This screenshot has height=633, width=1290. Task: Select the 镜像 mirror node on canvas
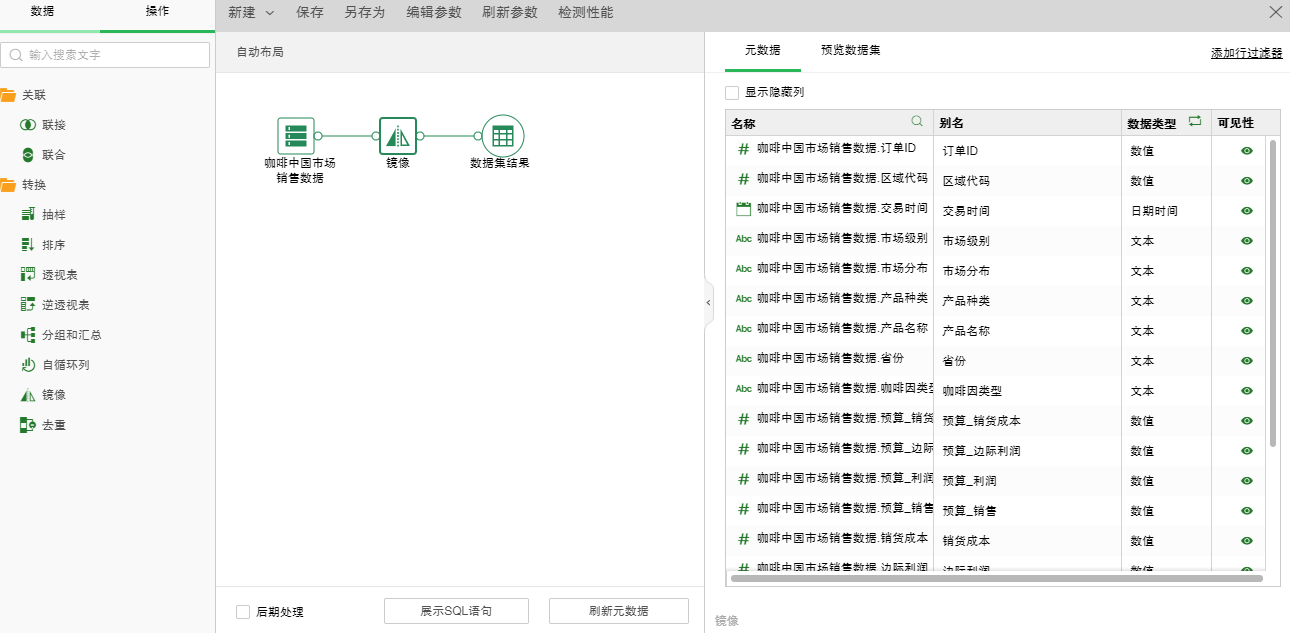397,136
